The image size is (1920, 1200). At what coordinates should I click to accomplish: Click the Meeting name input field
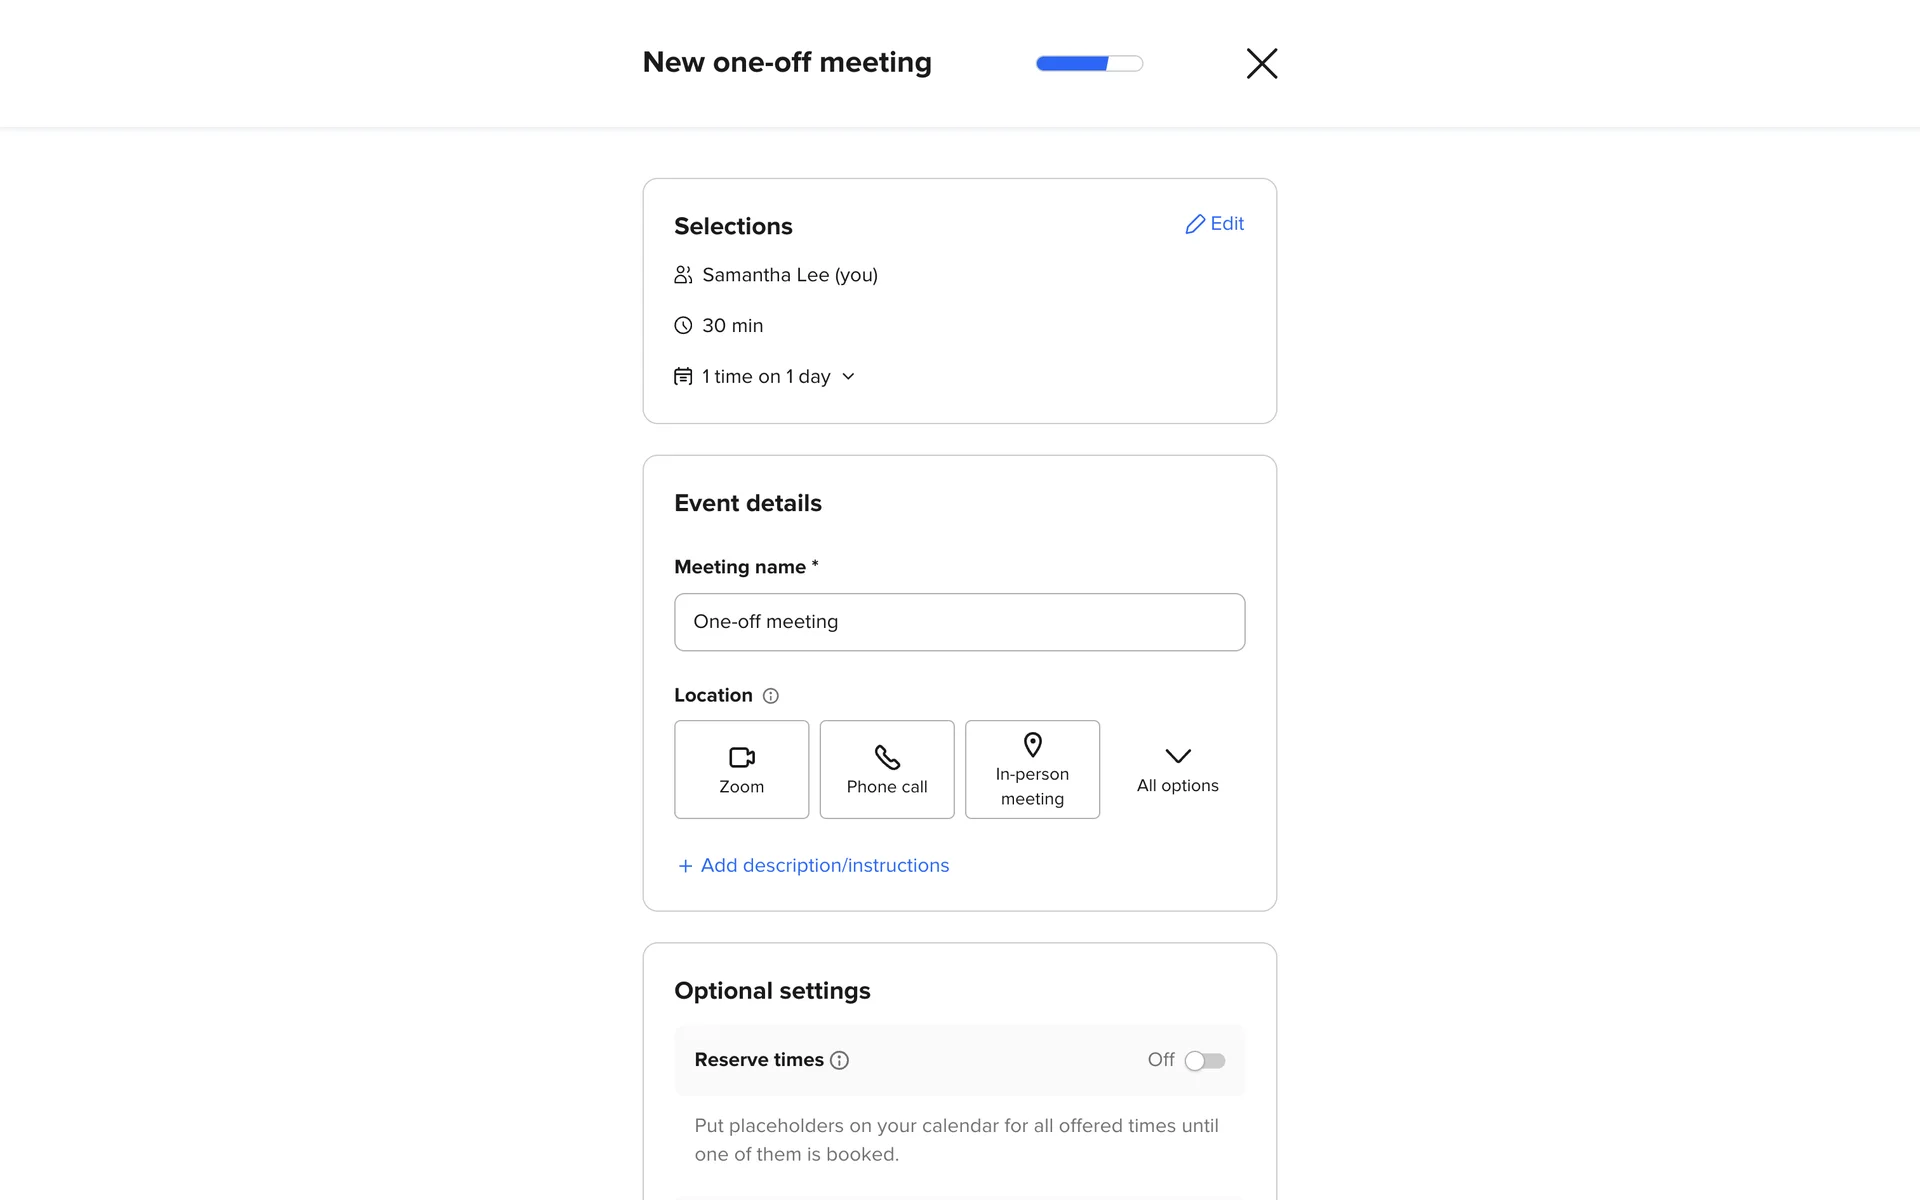[959, 622]
